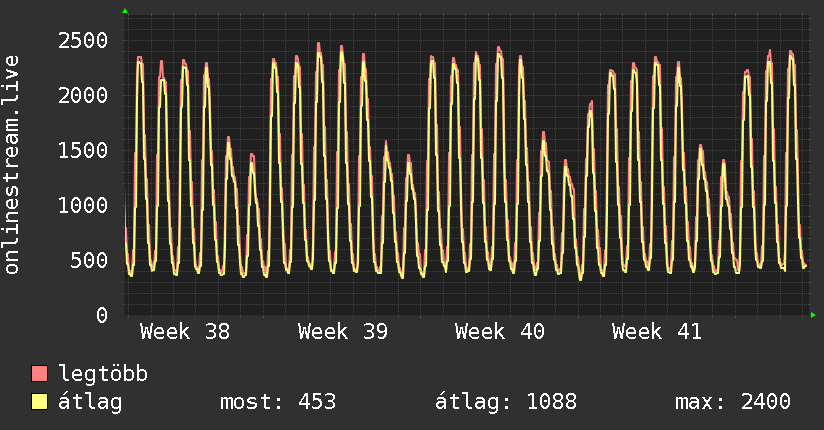This screenshot has height=430, width=824.
Task: Click the green arrow atop the y-axis
Action: coord(125,11)
